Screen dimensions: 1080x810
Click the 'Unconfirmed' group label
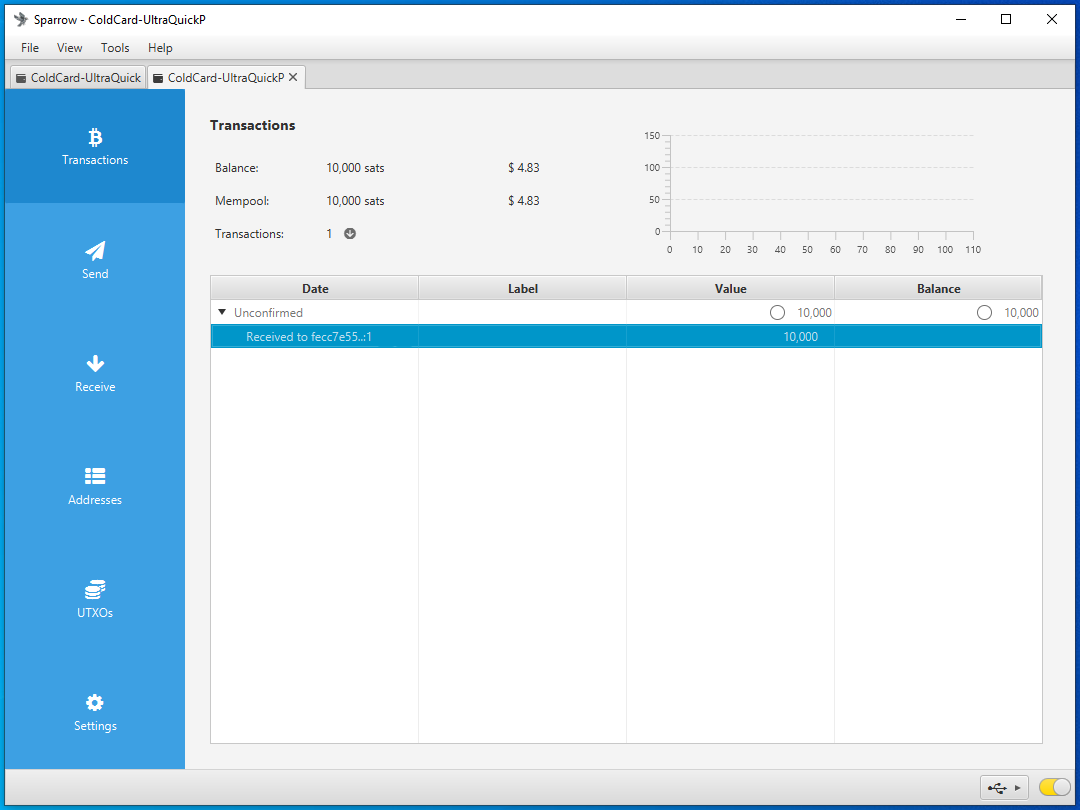click(268, 313)
